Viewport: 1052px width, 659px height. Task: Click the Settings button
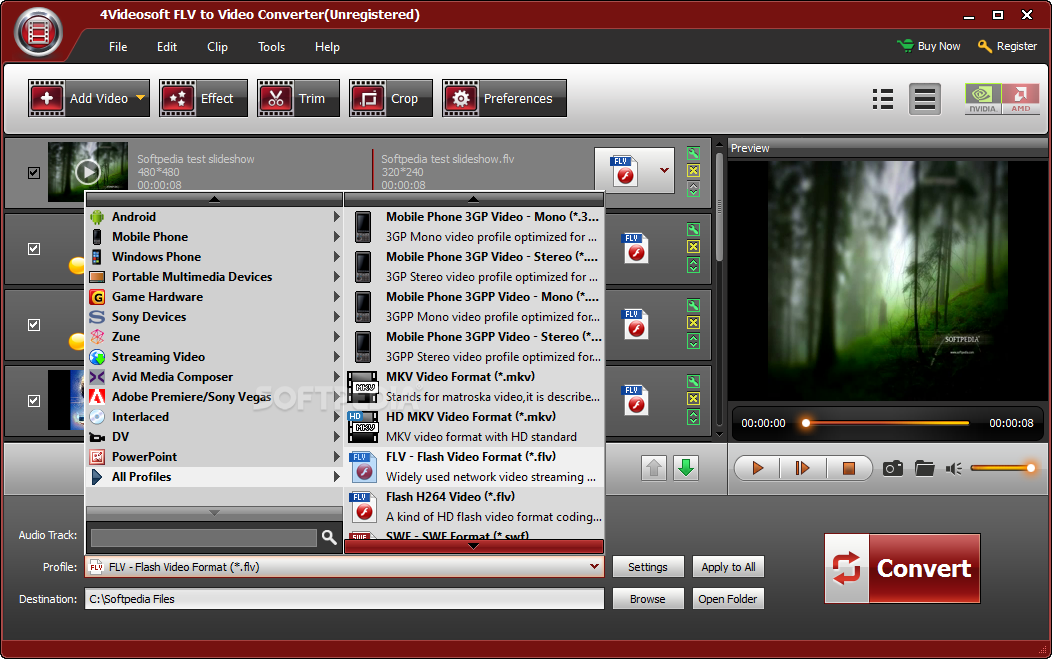click(647, 567)
